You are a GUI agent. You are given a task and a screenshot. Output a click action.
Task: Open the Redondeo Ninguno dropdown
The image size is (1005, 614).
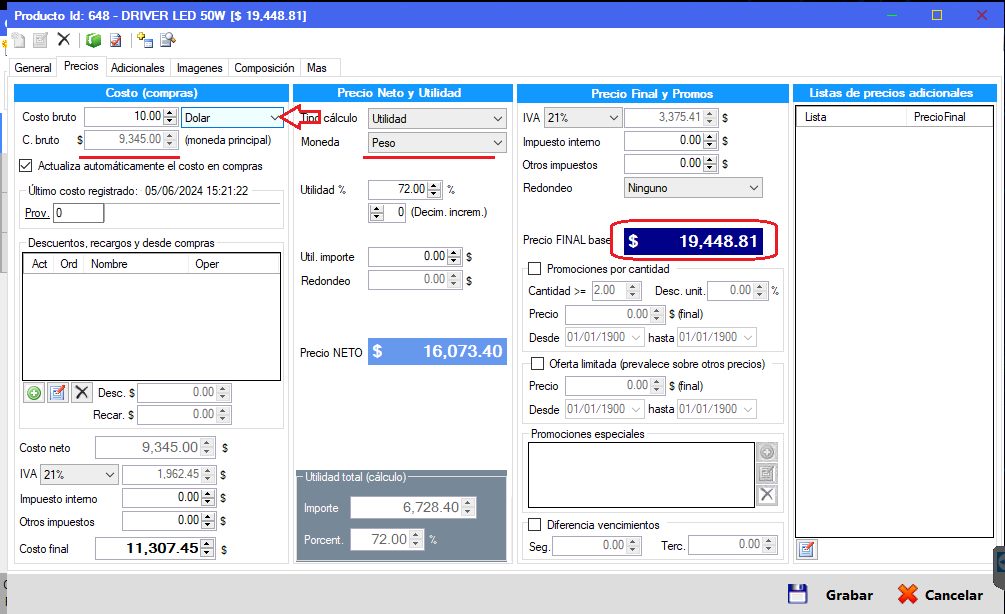click(x=754, y=188)
